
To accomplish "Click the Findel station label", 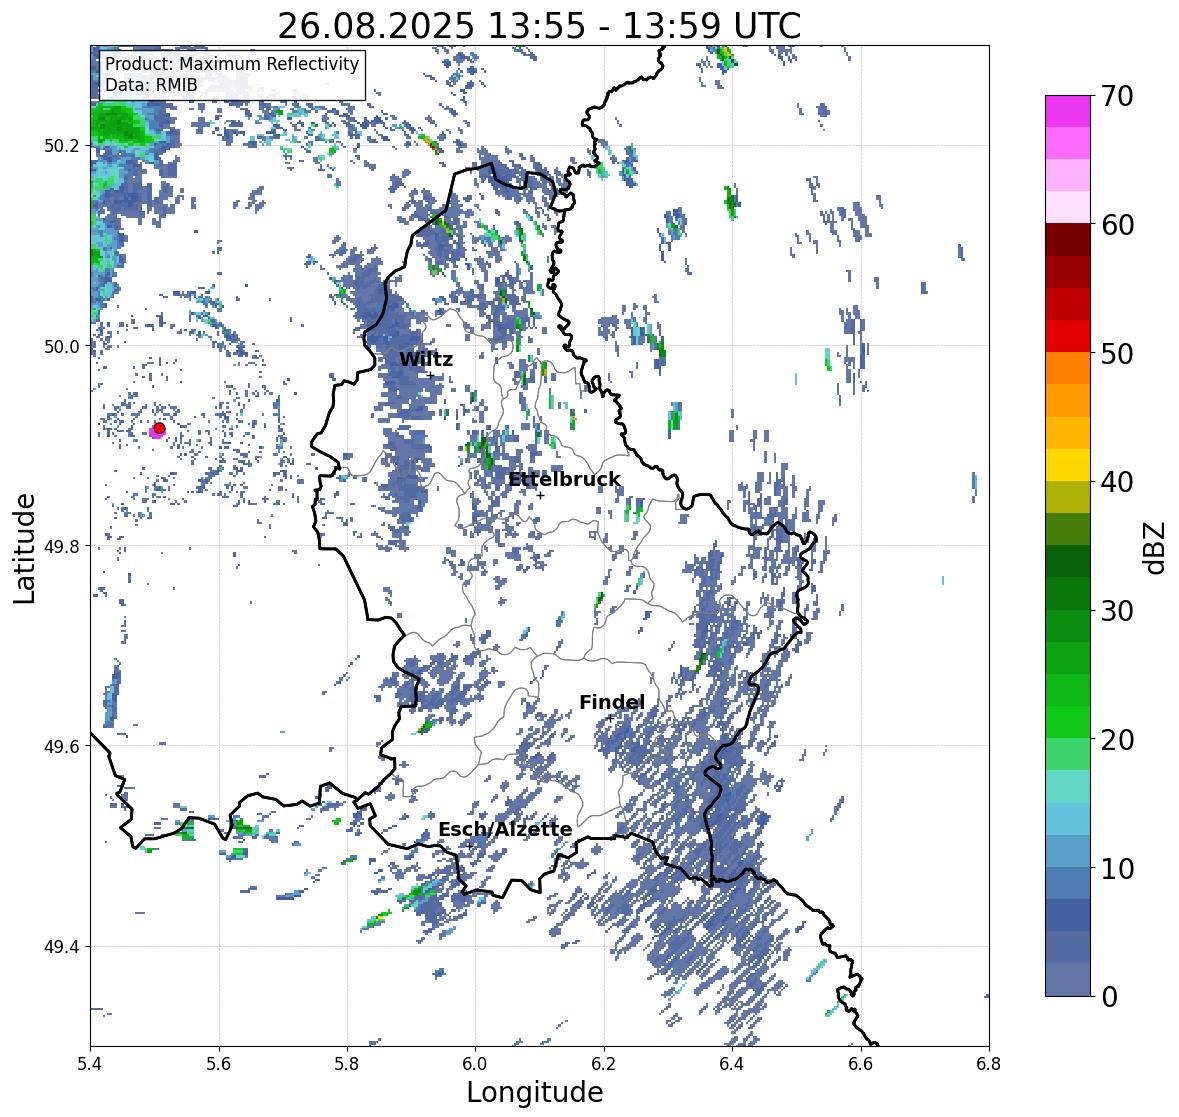I will click(x=612, y=702).
